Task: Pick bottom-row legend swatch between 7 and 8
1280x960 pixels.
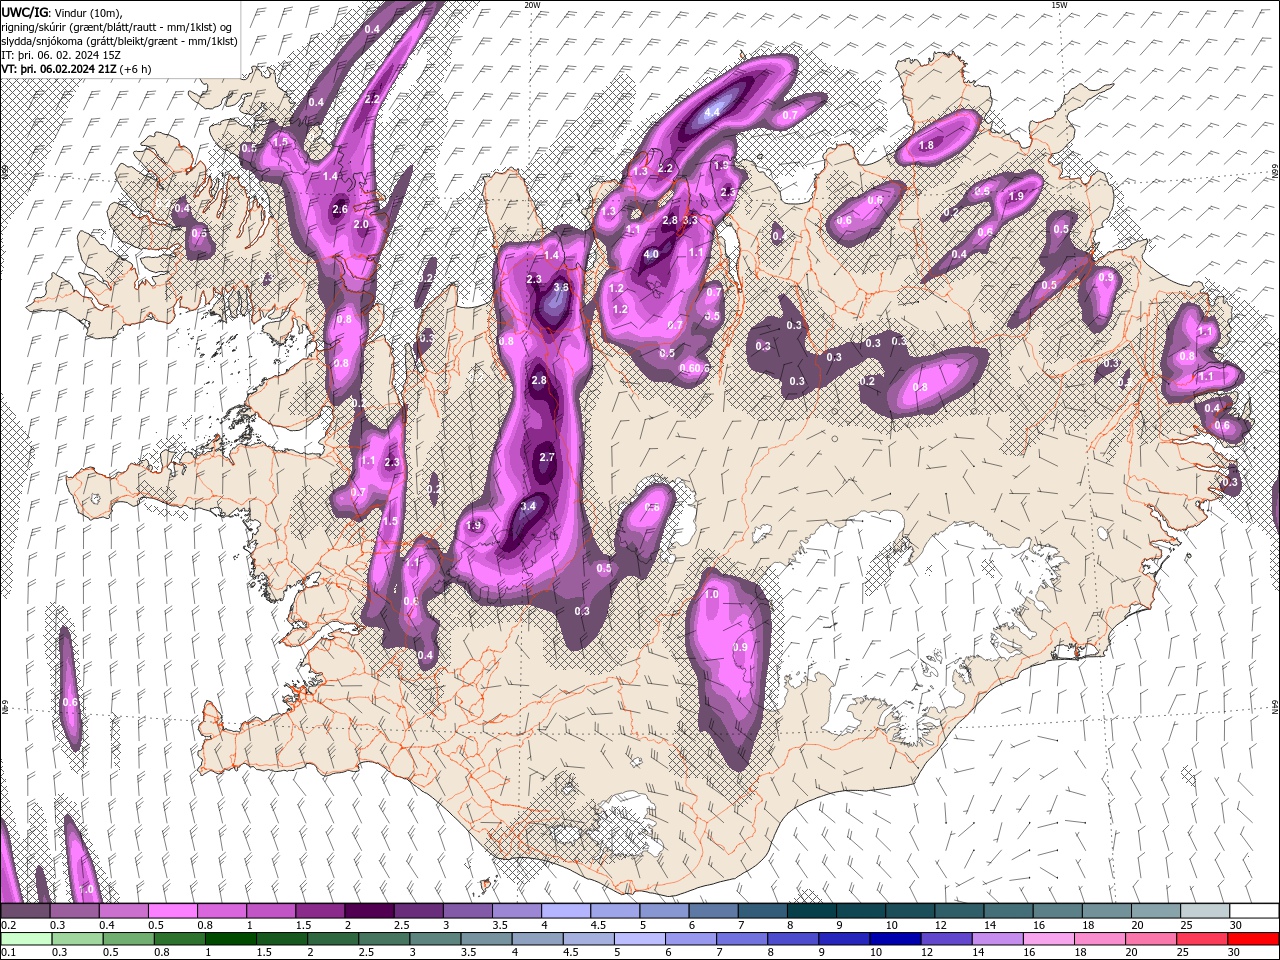Action: [742, 939]
